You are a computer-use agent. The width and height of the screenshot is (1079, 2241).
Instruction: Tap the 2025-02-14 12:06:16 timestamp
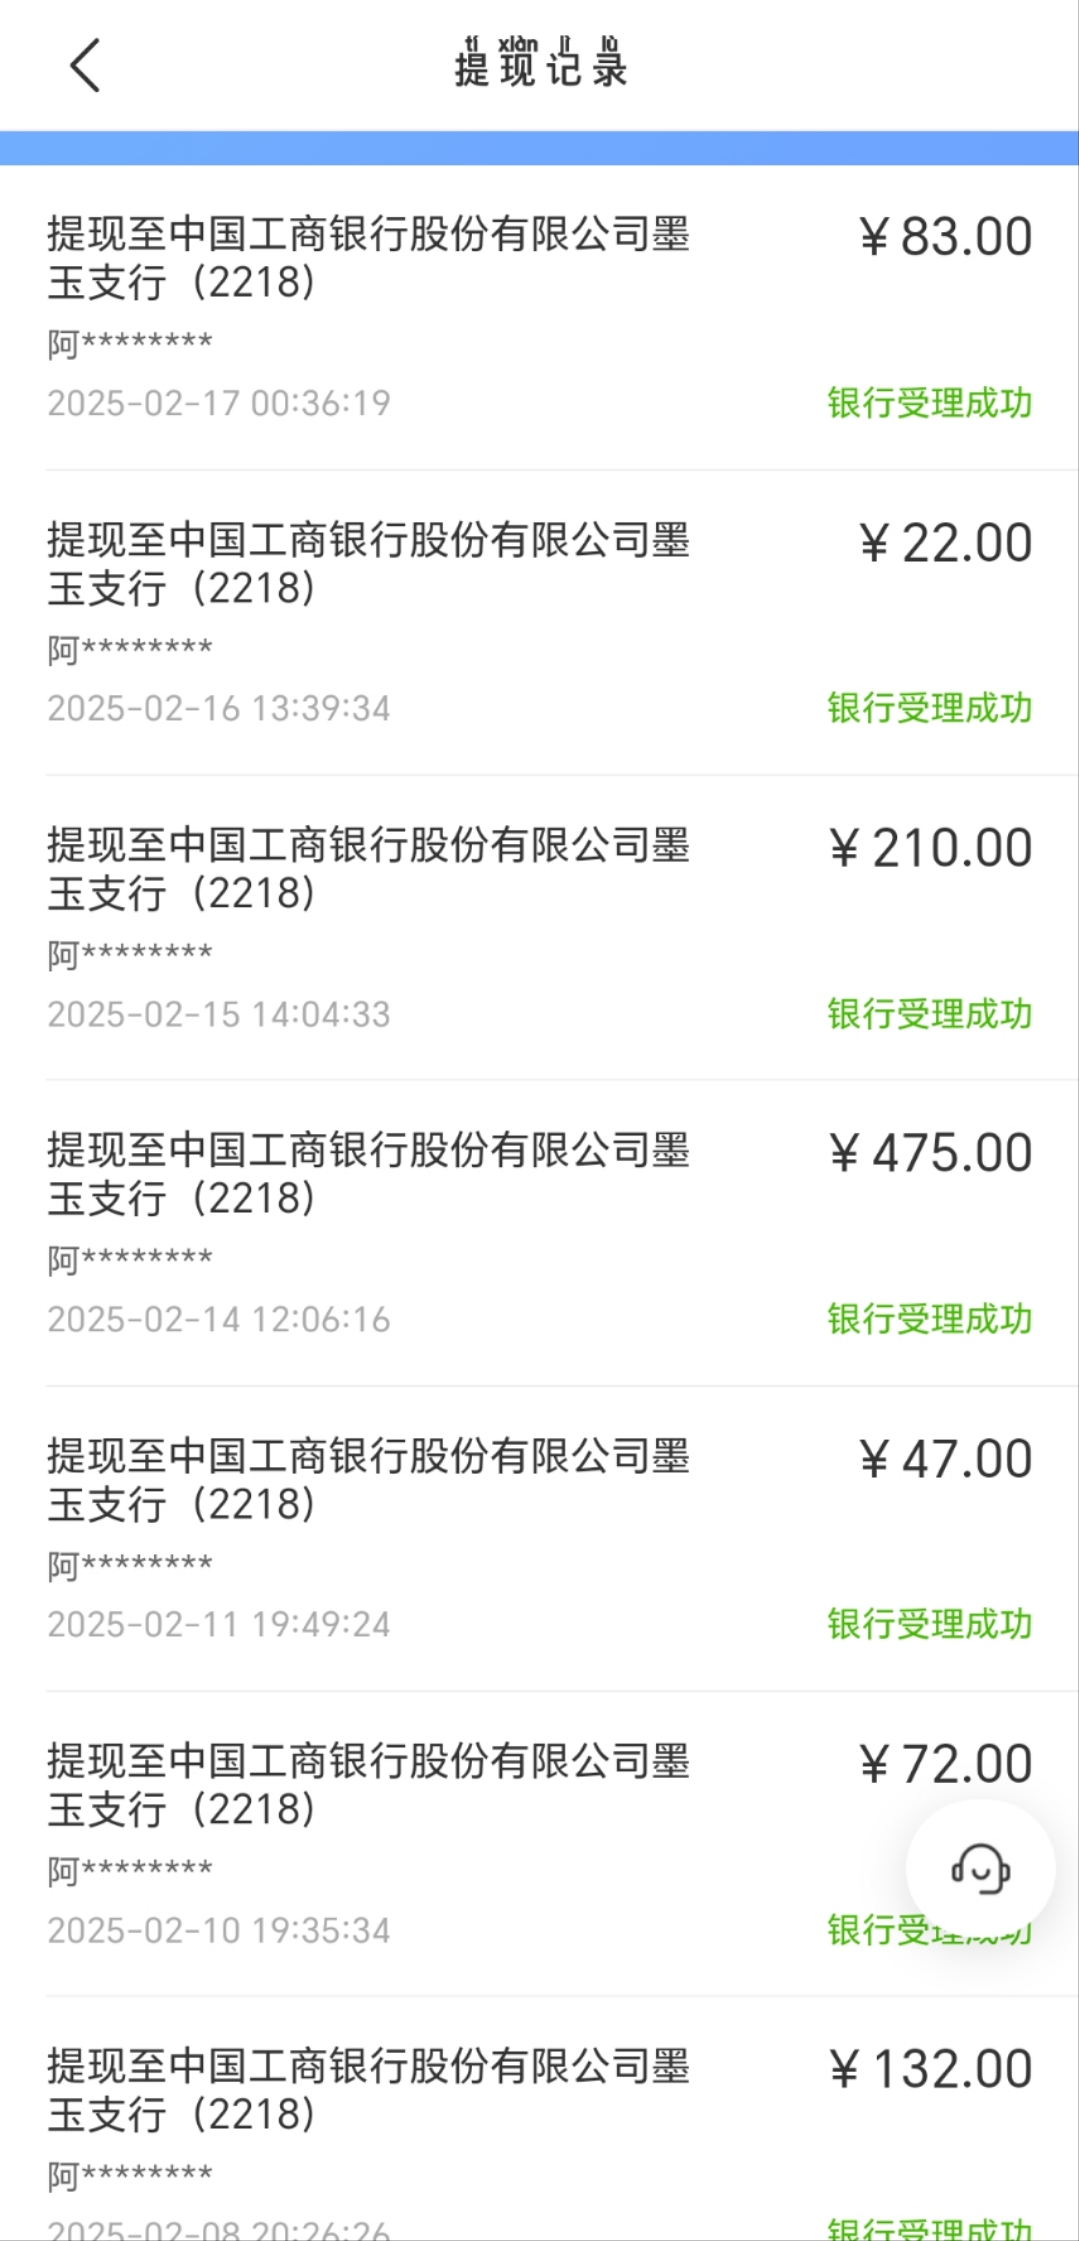coord(219,1320)
